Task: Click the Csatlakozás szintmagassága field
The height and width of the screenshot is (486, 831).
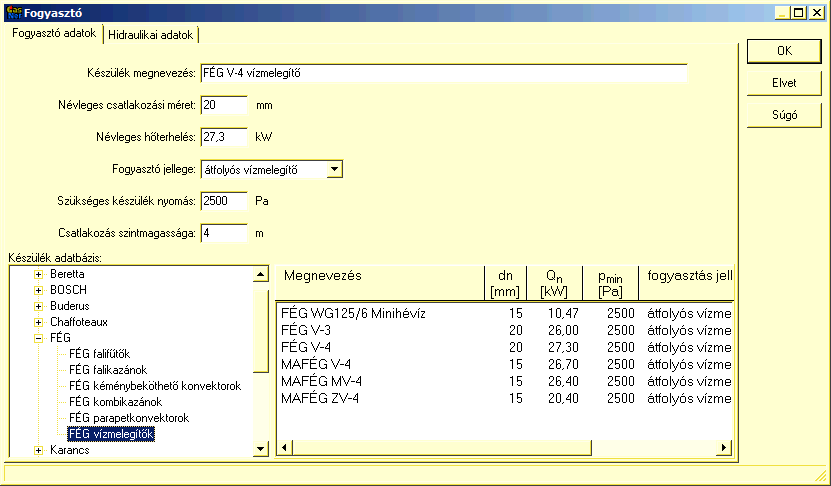Action: tap(224, 233)
